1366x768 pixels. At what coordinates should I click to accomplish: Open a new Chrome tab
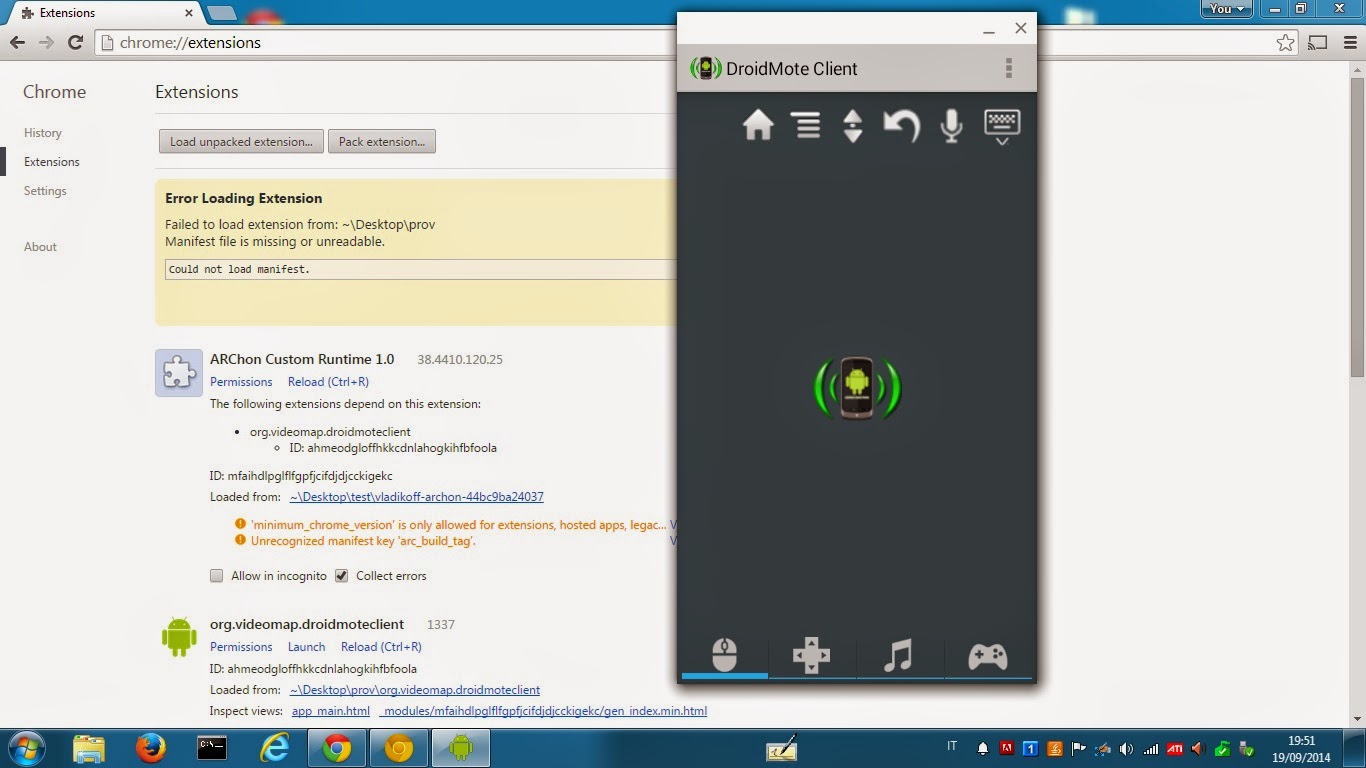tap(222, 13)
